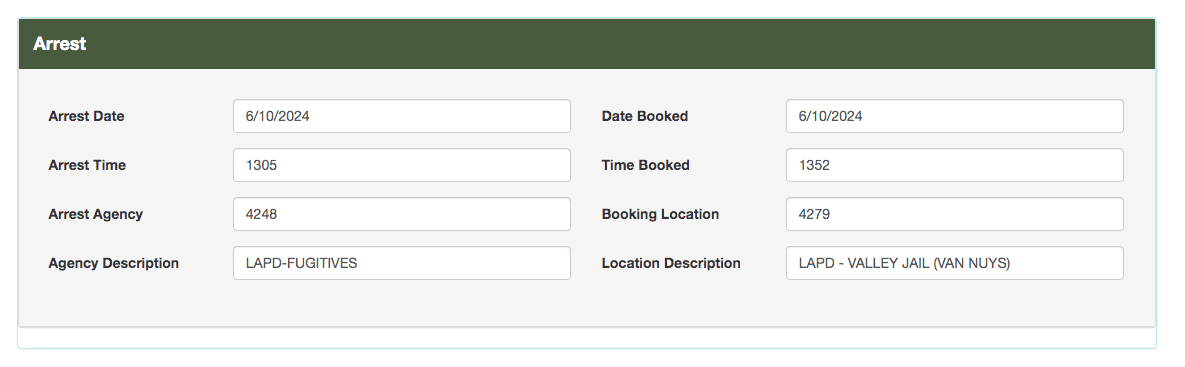
Task: Focus the Arrest Time field showing 1305
Action: click(401, 165)
